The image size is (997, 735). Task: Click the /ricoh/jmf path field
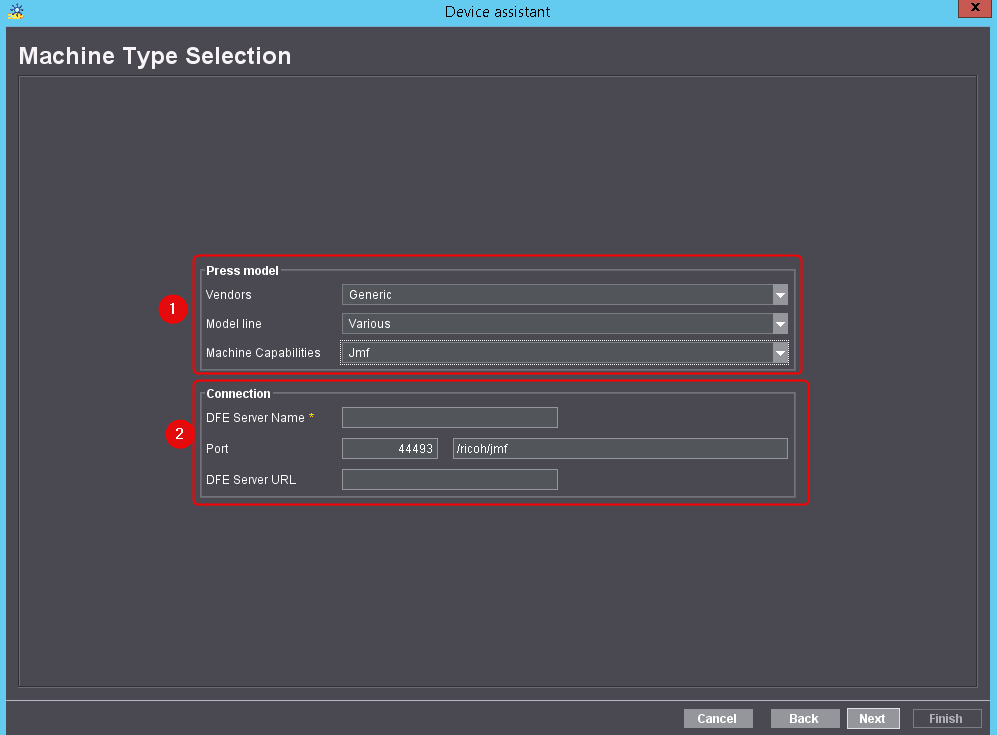620,449
